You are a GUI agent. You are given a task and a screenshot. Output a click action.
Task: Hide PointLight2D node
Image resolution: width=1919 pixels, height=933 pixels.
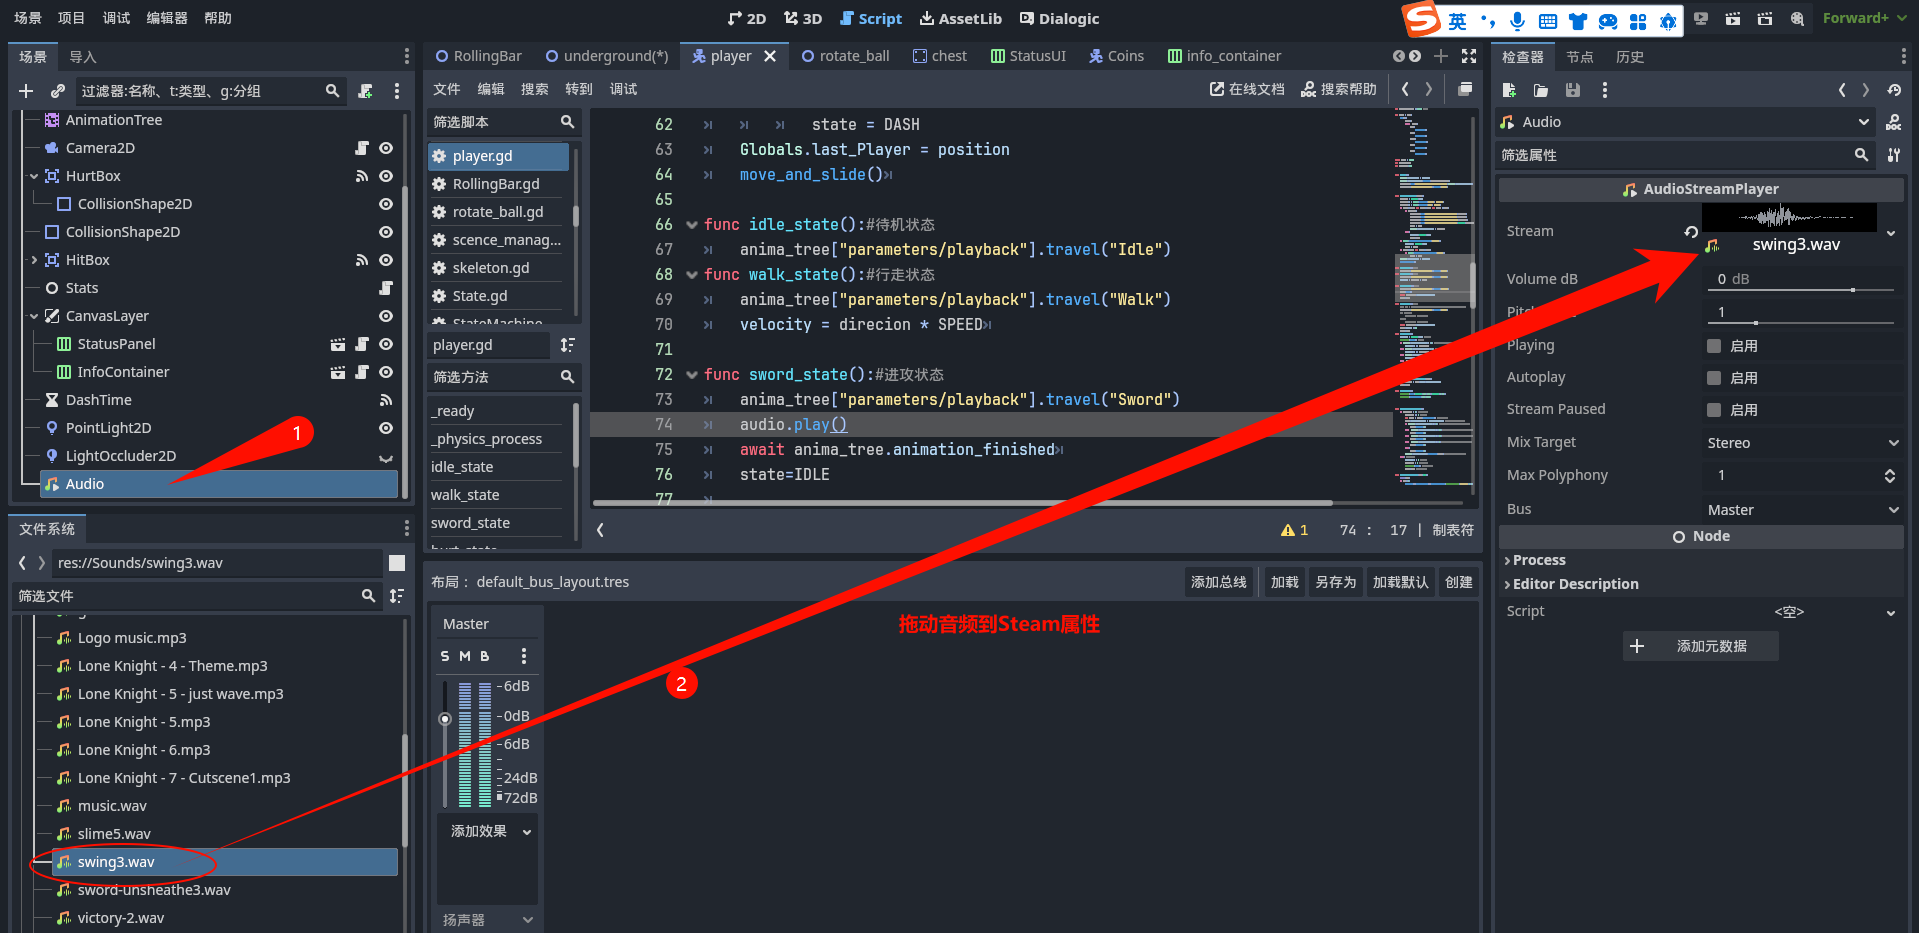pyautogui.click(x=386, y=428)
